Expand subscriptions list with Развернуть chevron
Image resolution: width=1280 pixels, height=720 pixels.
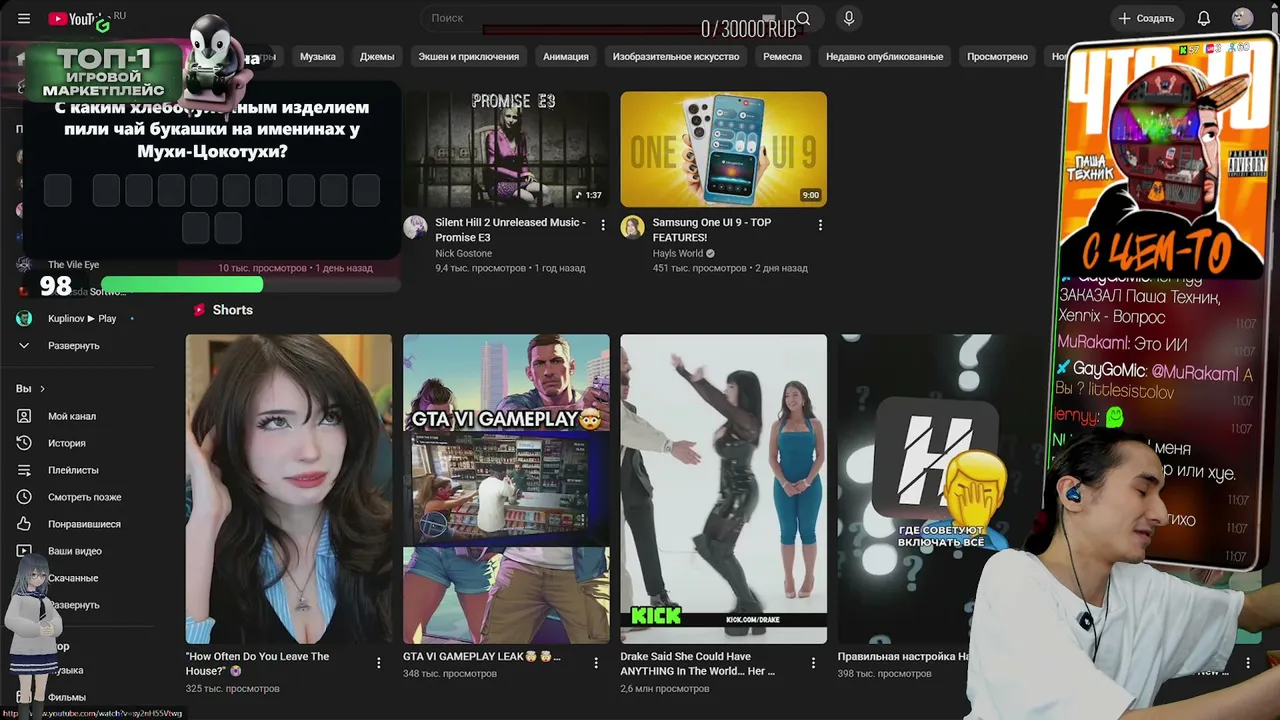click(x=24, y=345)
